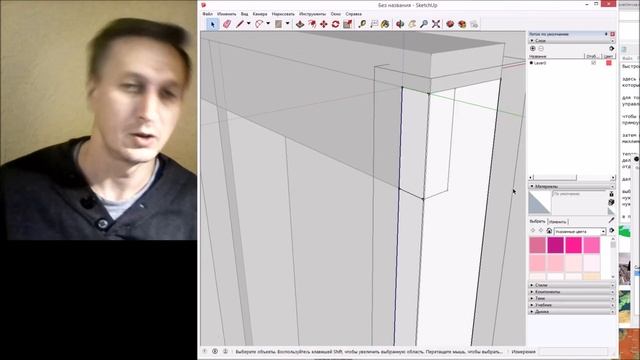Image resolution: width=640 pixels, height=360 pixels.
Task: Select the Layer0 active radio button
Action: pos(531,63)
